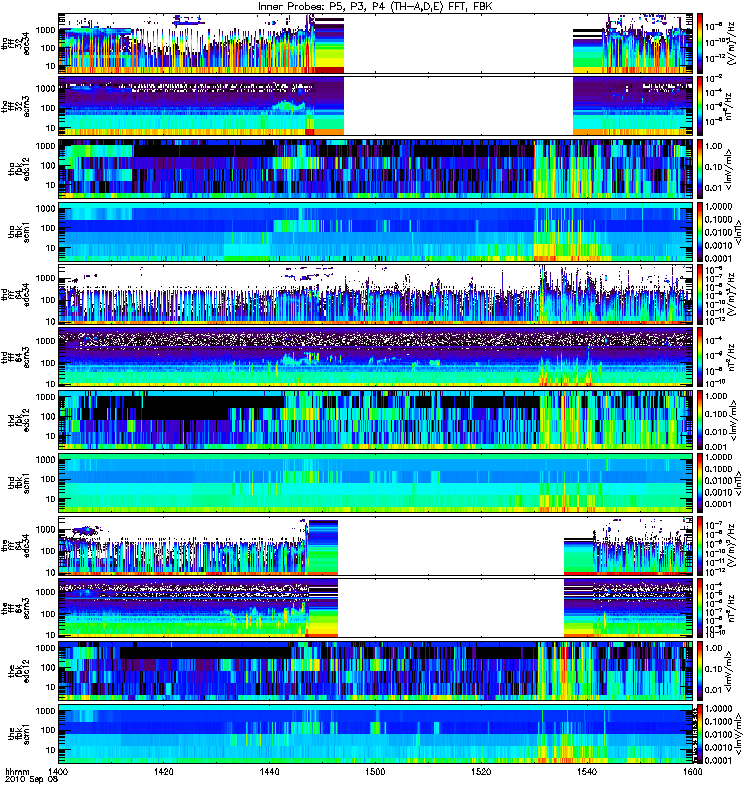The width and height of the screenshot is (750, 800).
Task: Click the 'hhmm' time axis label
Action: (x=17, y=772)
